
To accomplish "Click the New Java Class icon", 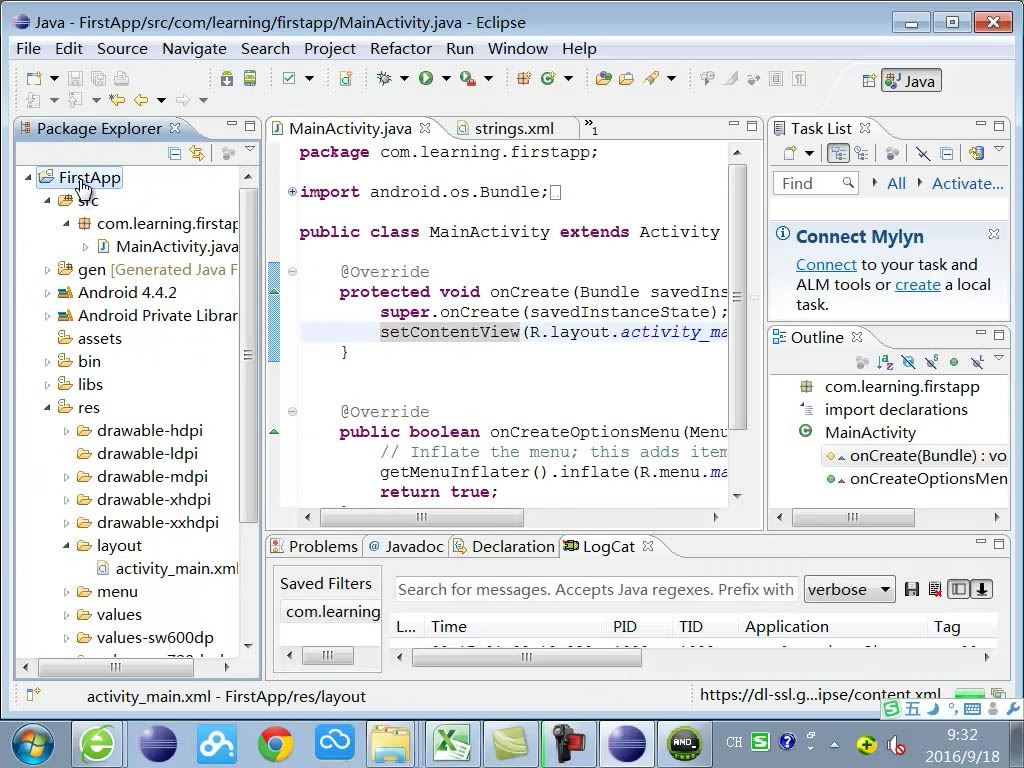I will (547, 79).
